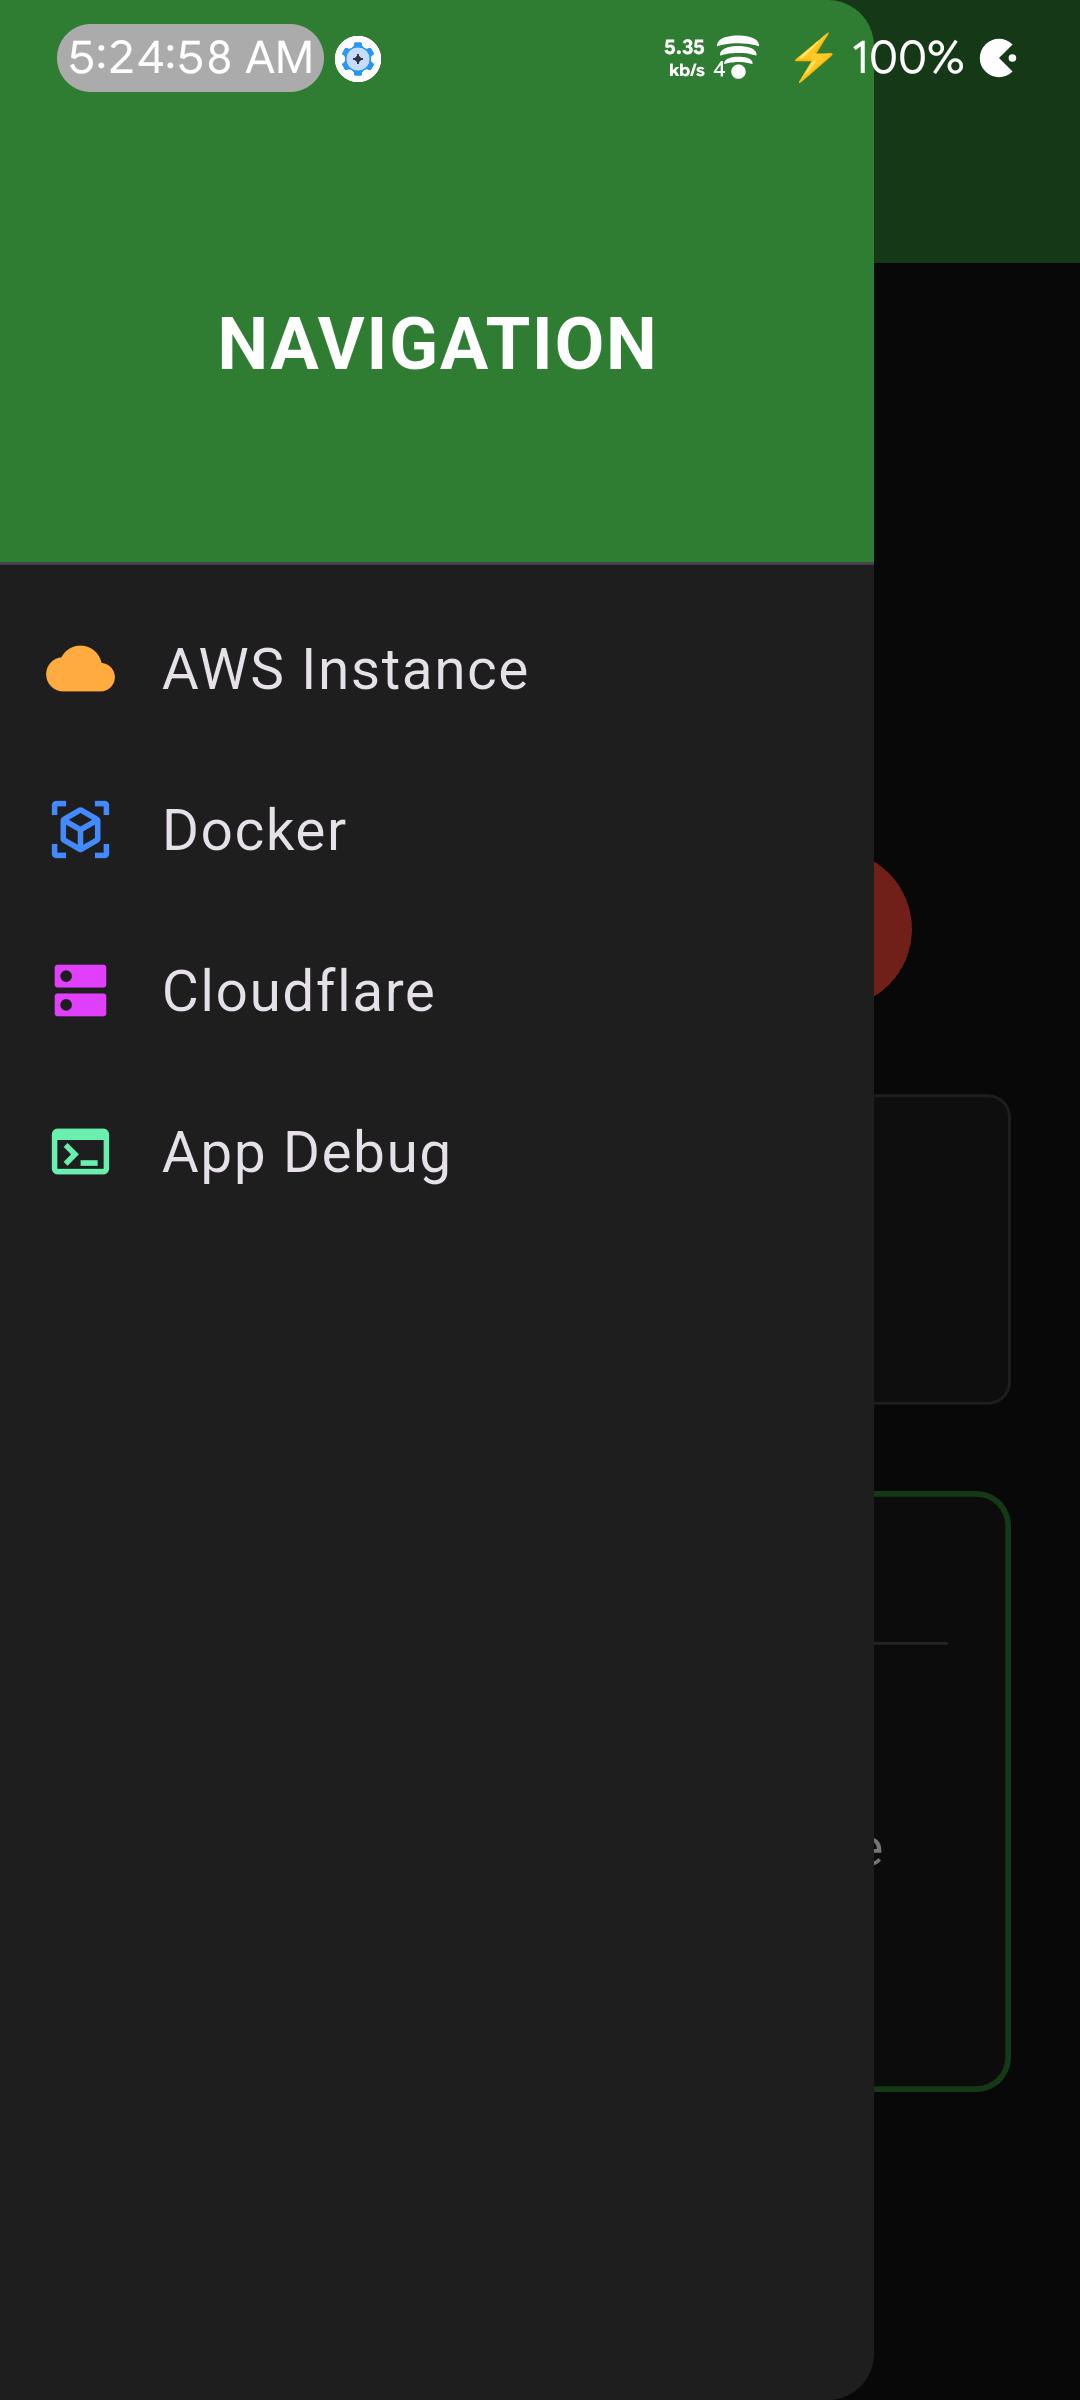Tap the settings gear beside the clock
Image resolution: width=1080 pixels, height=2400 pixels.
[x=358, y=58]
